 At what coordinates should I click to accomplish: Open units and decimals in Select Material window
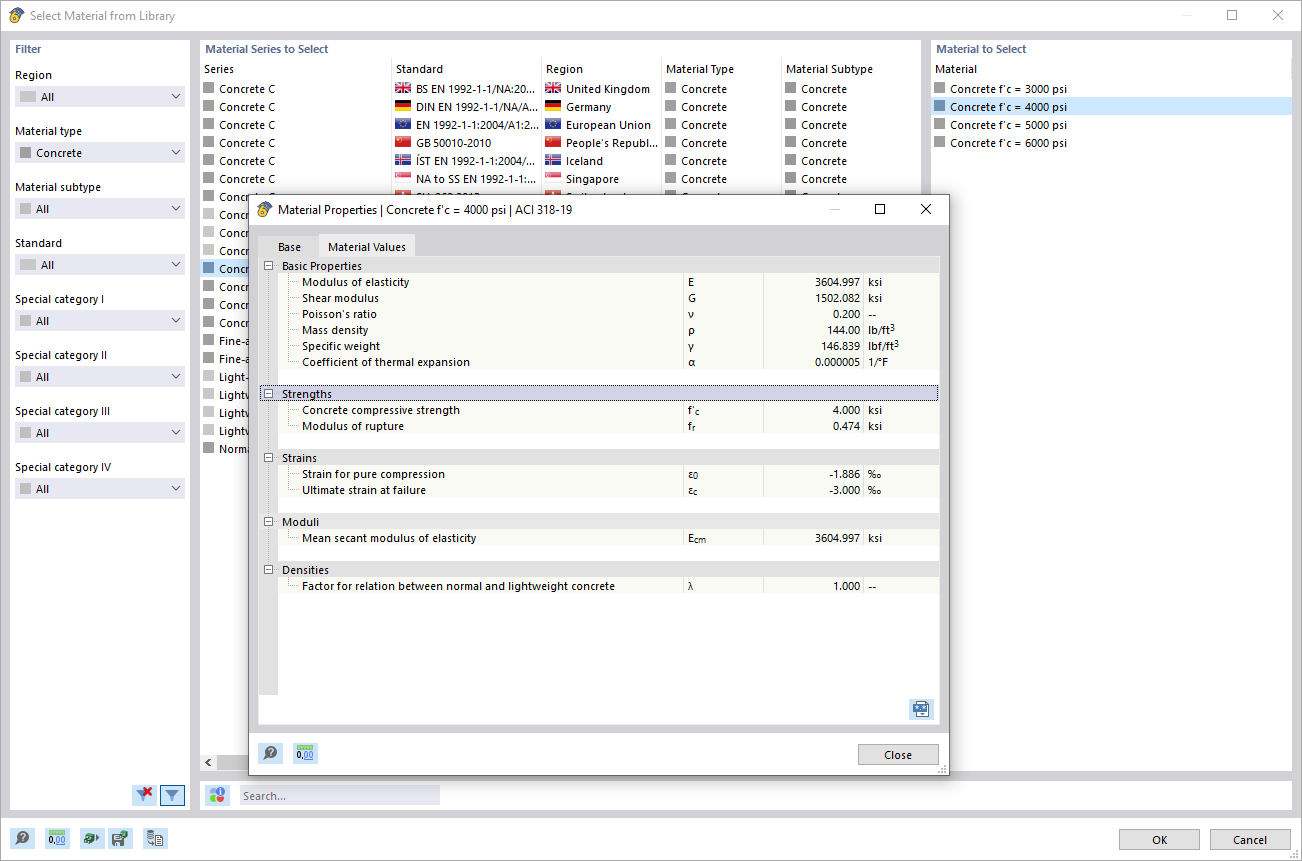pyautogui.click(x=57, y=839)
